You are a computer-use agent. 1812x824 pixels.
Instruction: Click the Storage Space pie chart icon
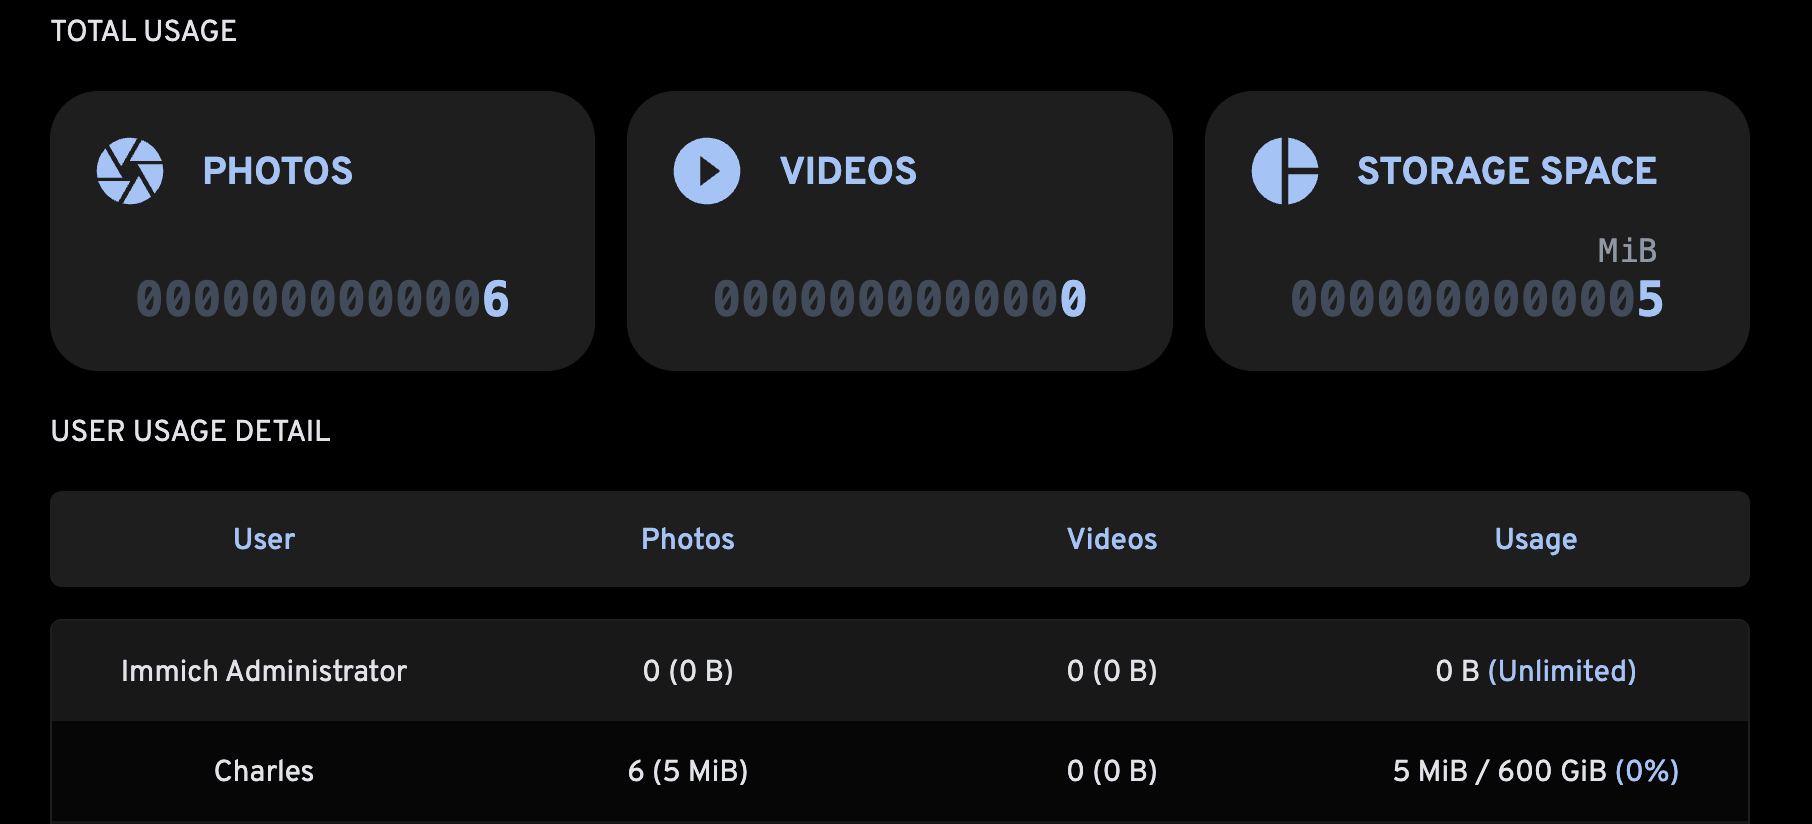pos(1285,171)
